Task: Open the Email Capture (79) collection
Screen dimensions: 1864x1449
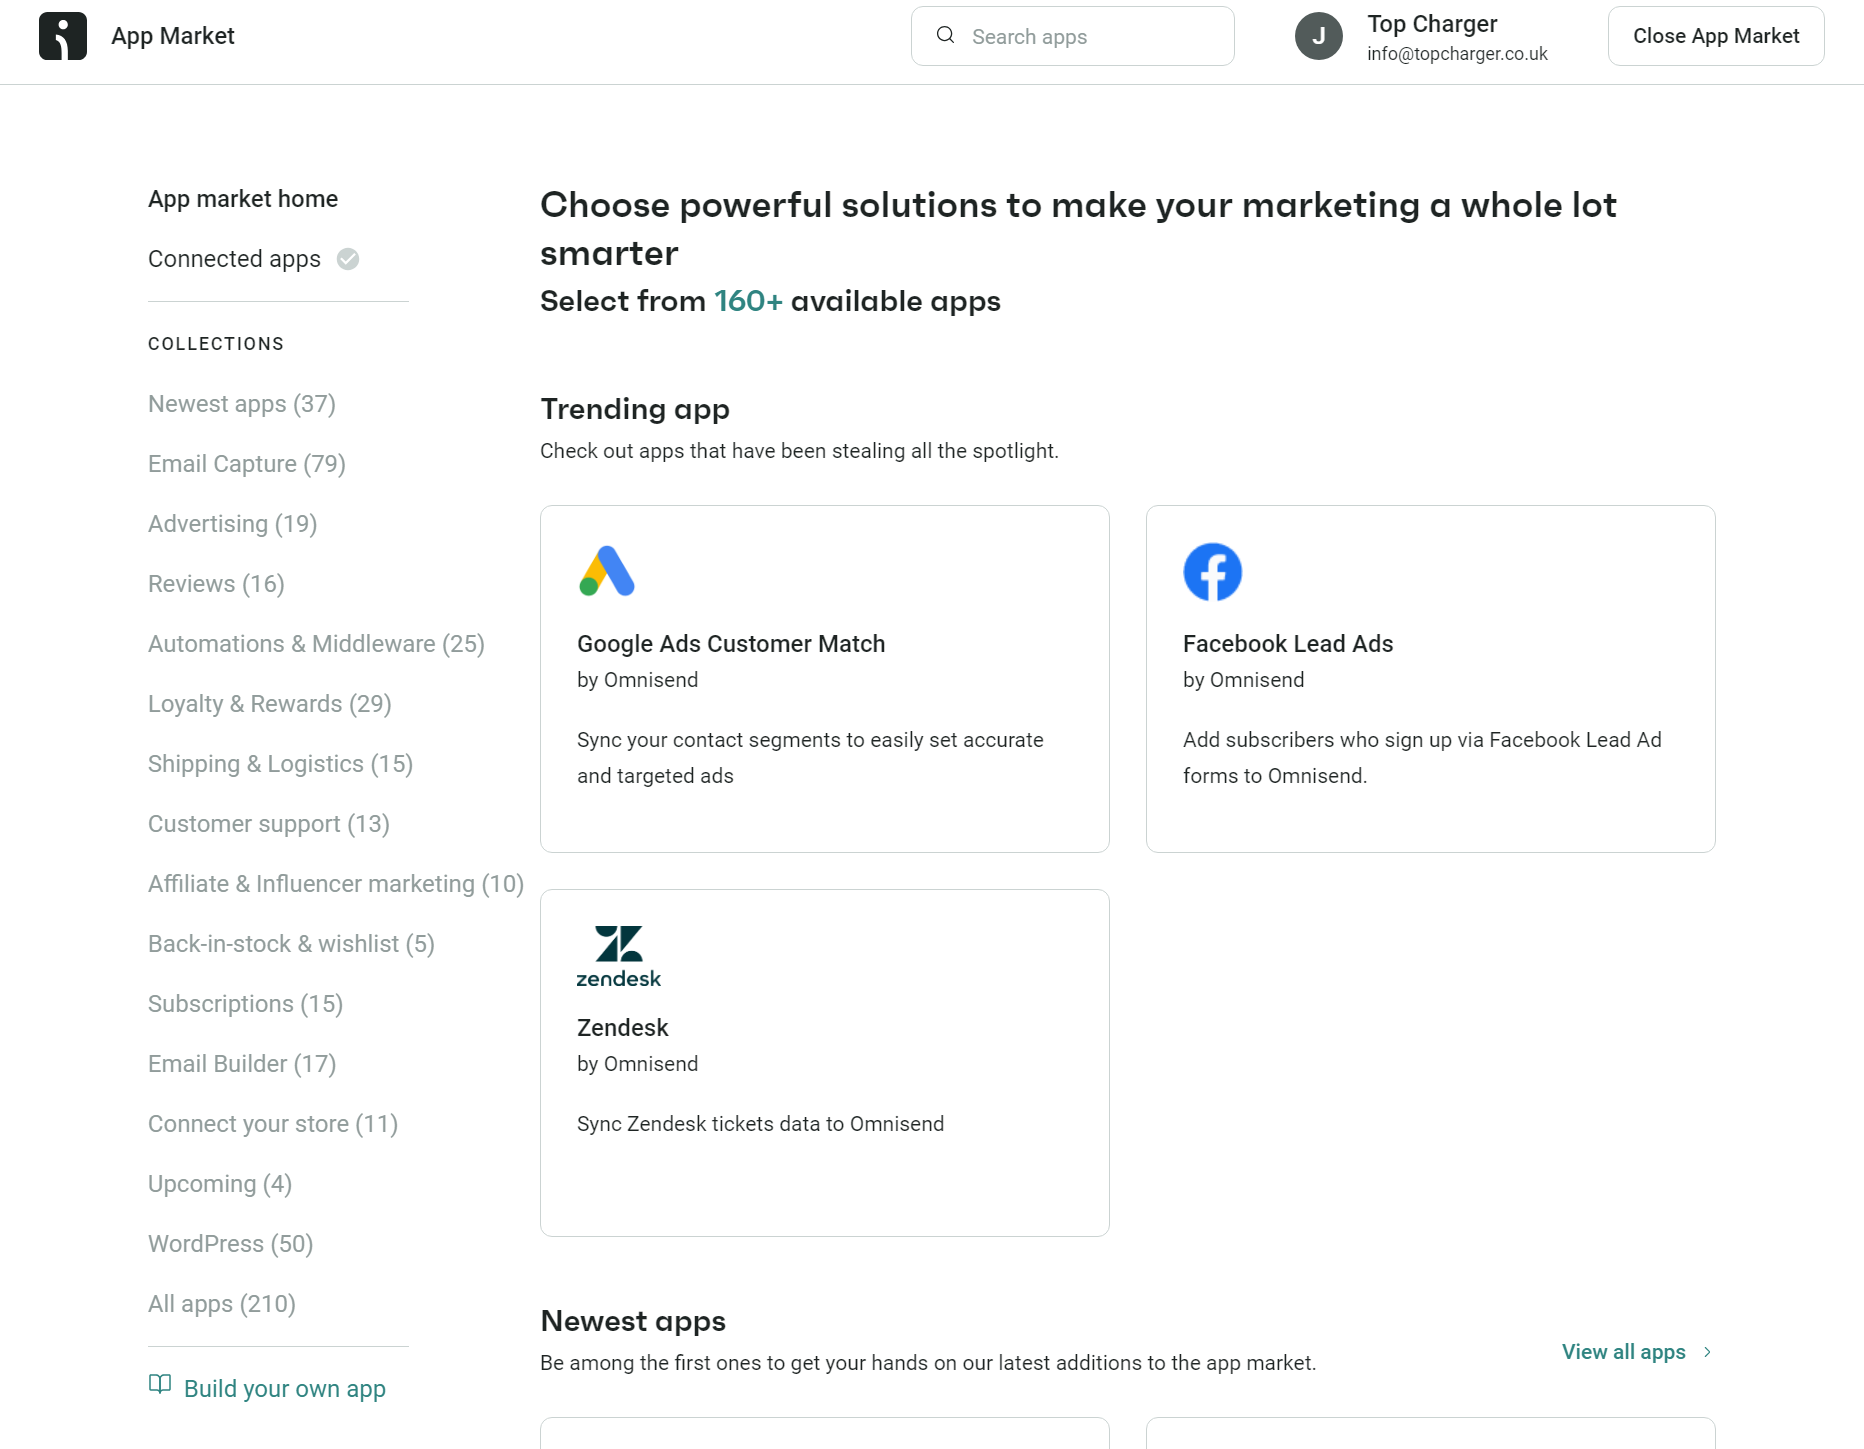Action: pos(246,463)
